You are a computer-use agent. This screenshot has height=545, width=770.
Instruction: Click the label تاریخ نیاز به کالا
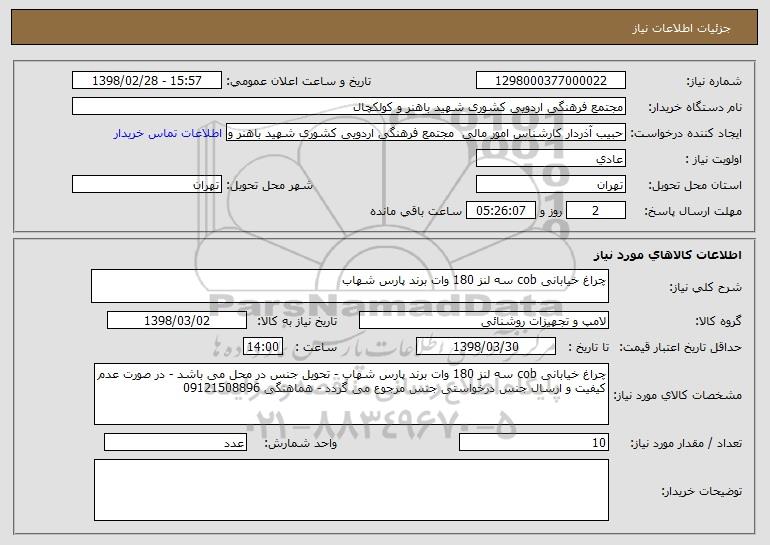[297, 322]
